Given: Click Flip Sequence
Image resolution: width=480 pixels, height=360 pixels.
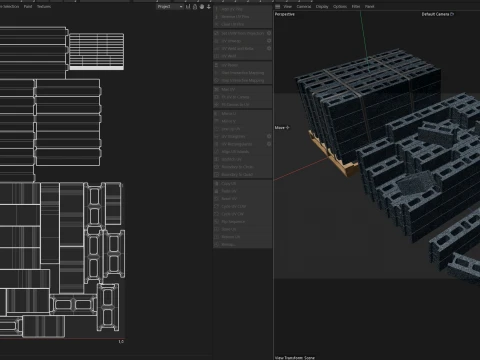Looking at the screenshot, I should pos(243,222).
